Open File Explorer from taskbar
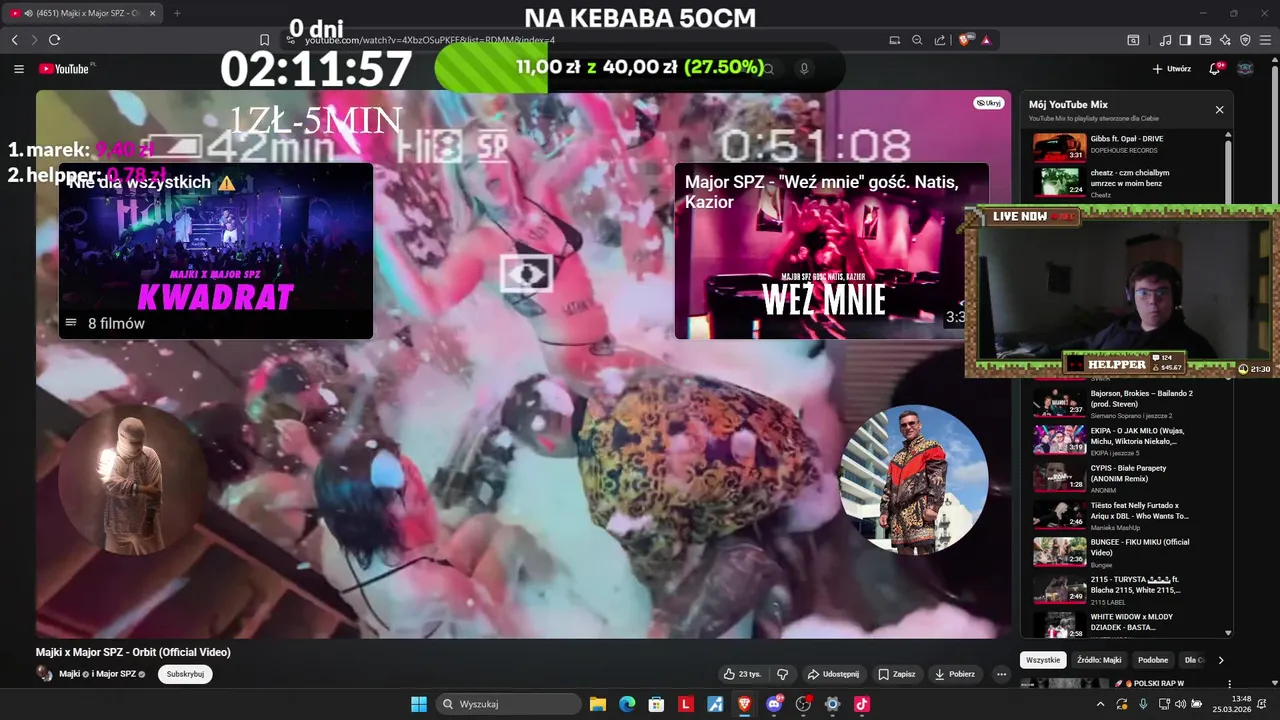1280x720 pixels. pyautogui.click(x=597, y=704)
